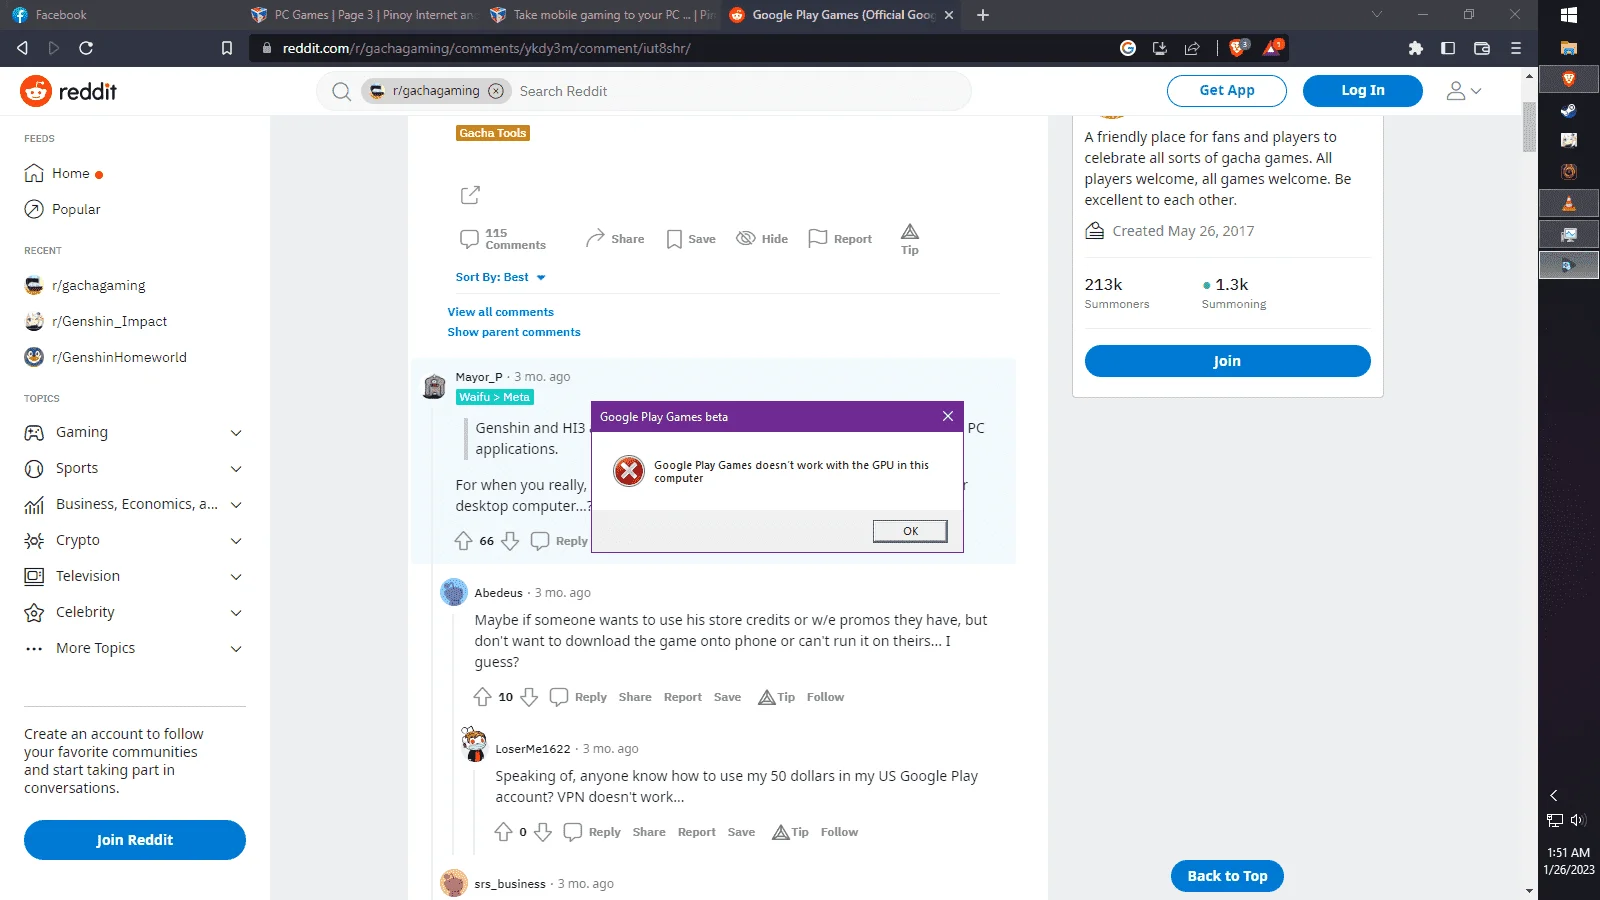The image size is (1600, 900).
Task: Downvote Abedeus's comment
Action: click(529, 697)
